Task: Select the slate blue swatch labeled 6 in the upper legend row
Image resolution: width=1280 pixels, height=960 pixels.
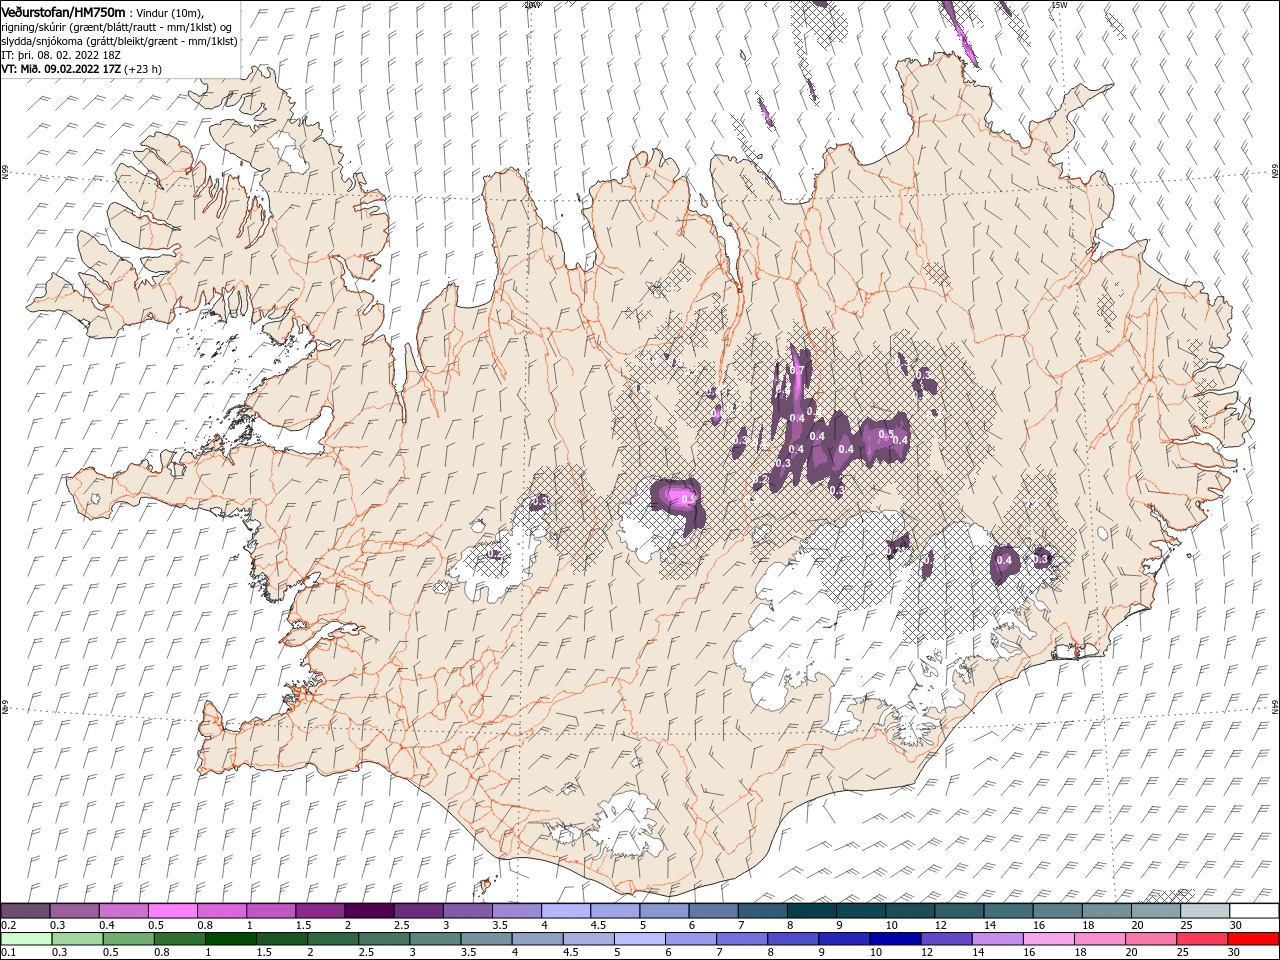Action: (x=713, y=911)
